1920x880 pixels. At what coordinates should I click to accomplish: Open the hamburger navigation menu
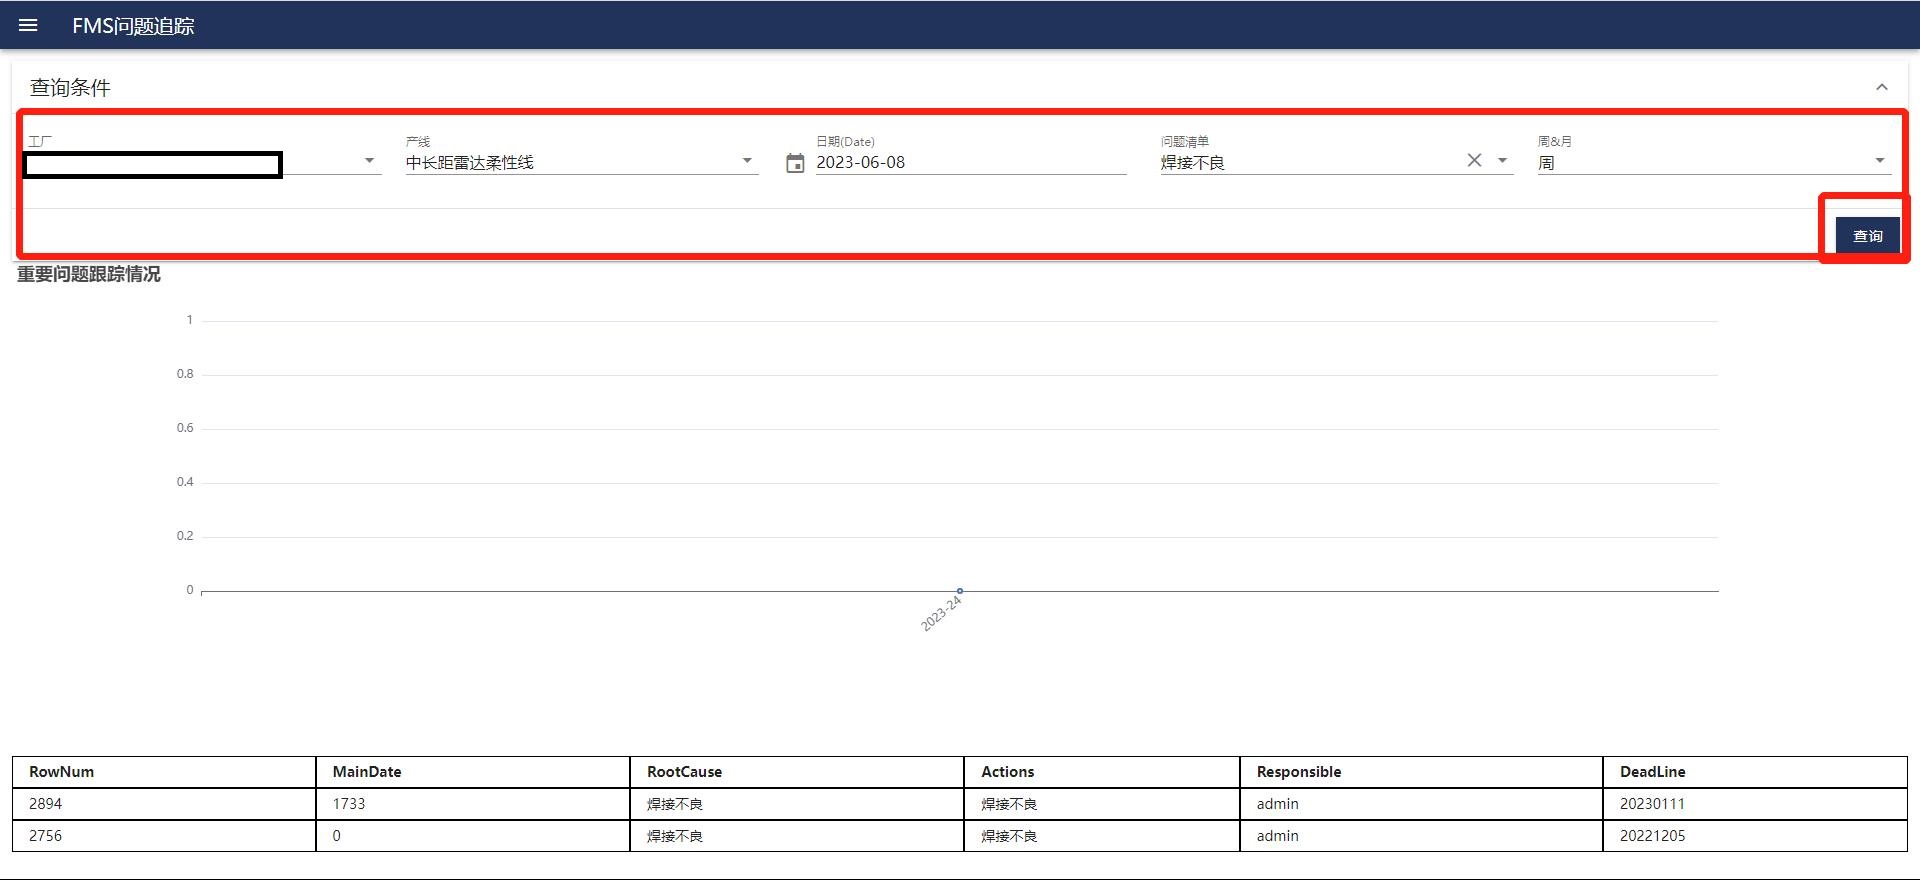(x=28, y=25)
